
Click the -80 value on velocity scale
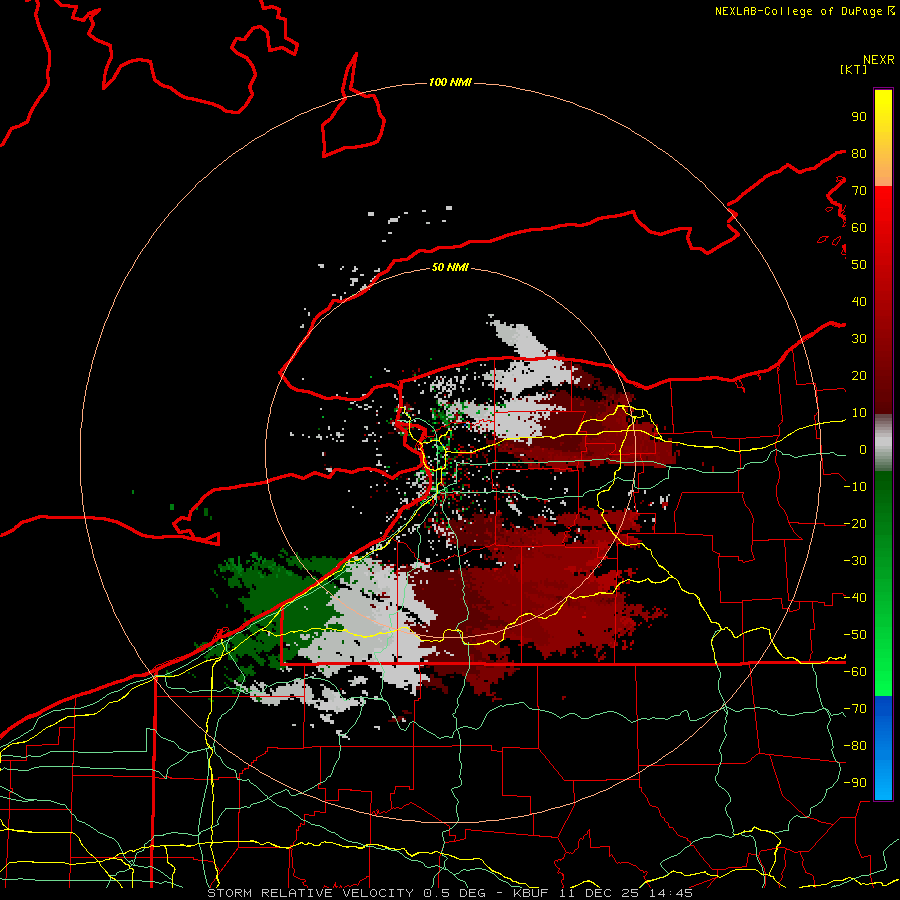(x=855, y=746)
